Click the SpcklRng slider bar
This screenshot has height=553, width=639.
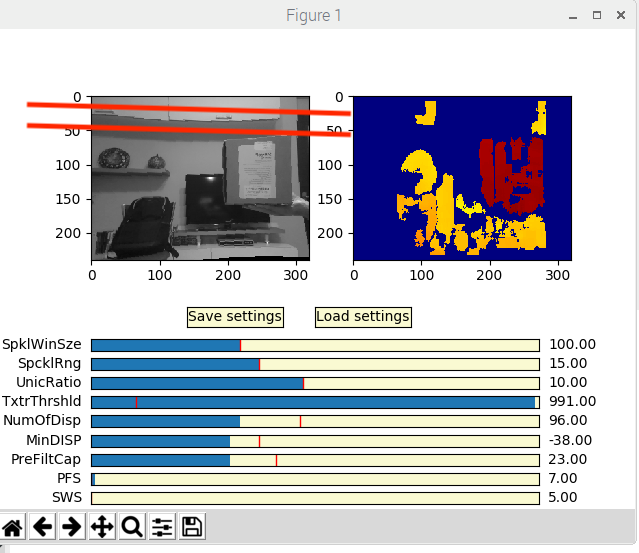point(315,364)
